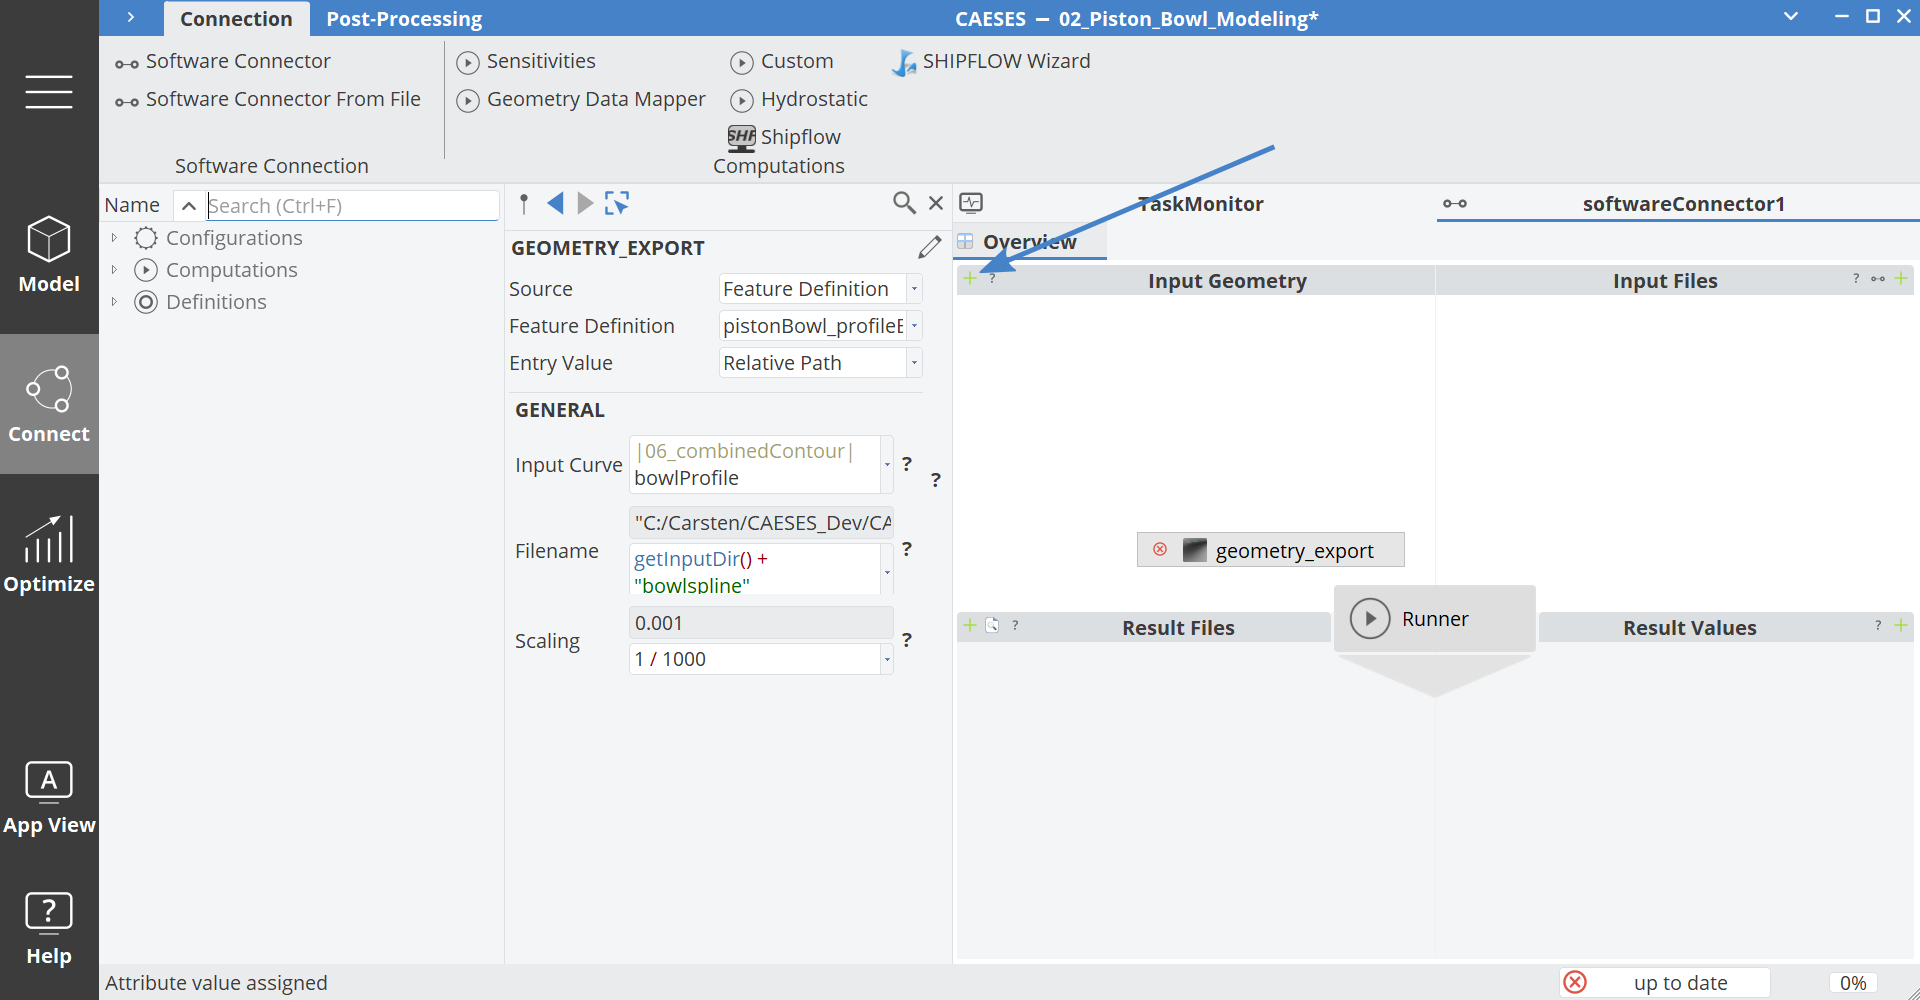Create a Software Connector From File
Image resolution: width=1920 pixels, height=1000 pixels.
point(268,100)
